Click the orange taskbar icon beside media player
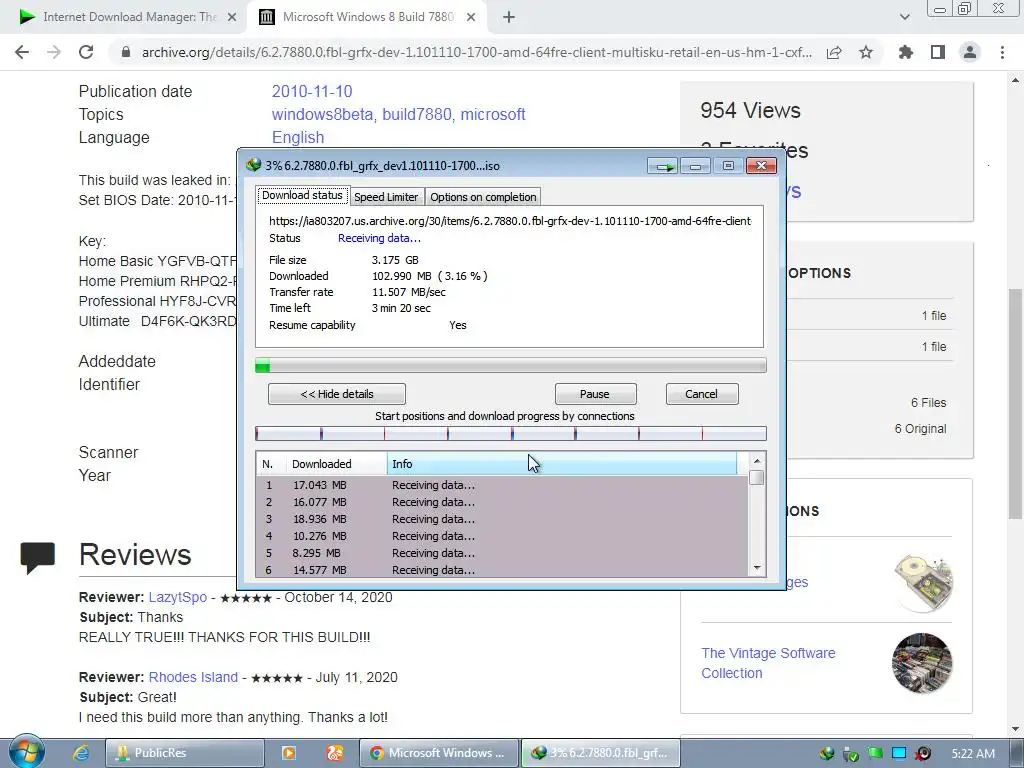Viewport: 1024px width, 768px height. pos(335,753)
